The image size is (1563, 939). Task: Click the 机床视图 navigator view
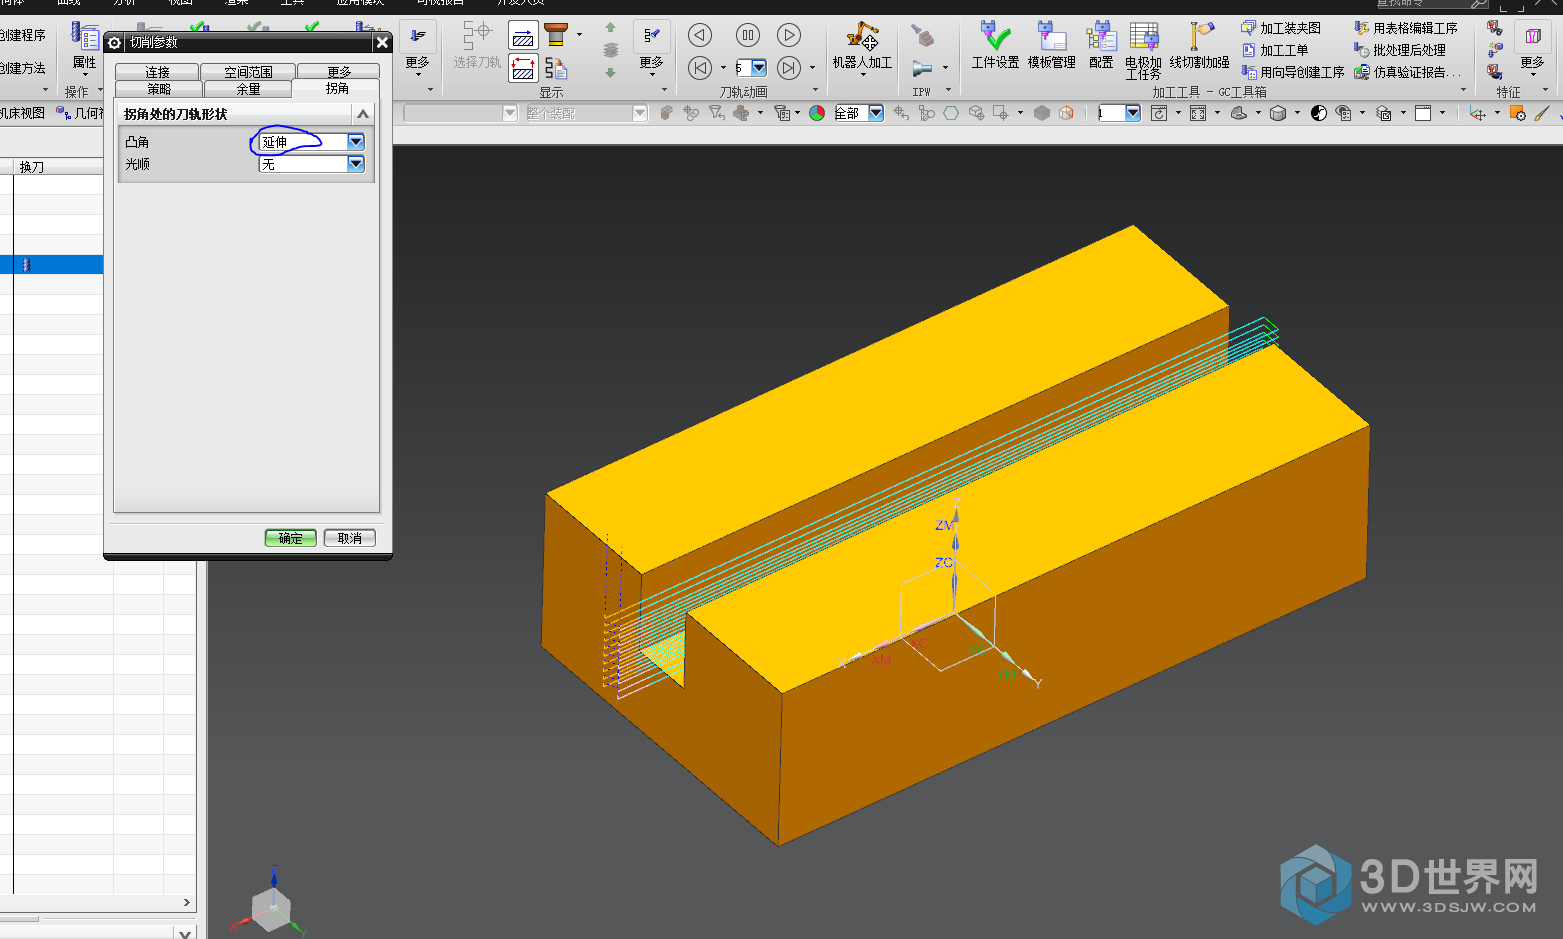click(x=22, y=113)
